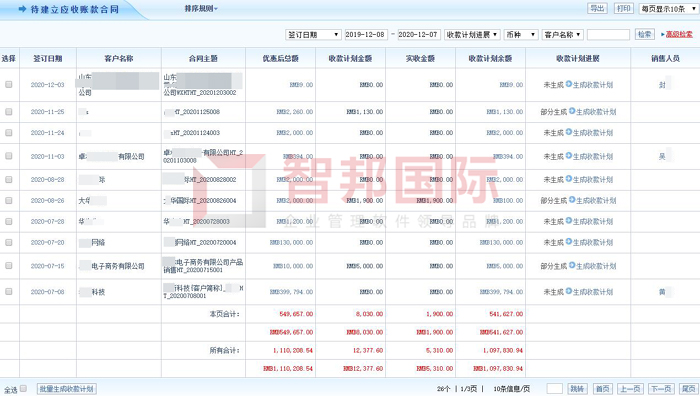Check the row dated 2020-11-24
The height and width of the screenshot is (396, 700).
(8, 133)
